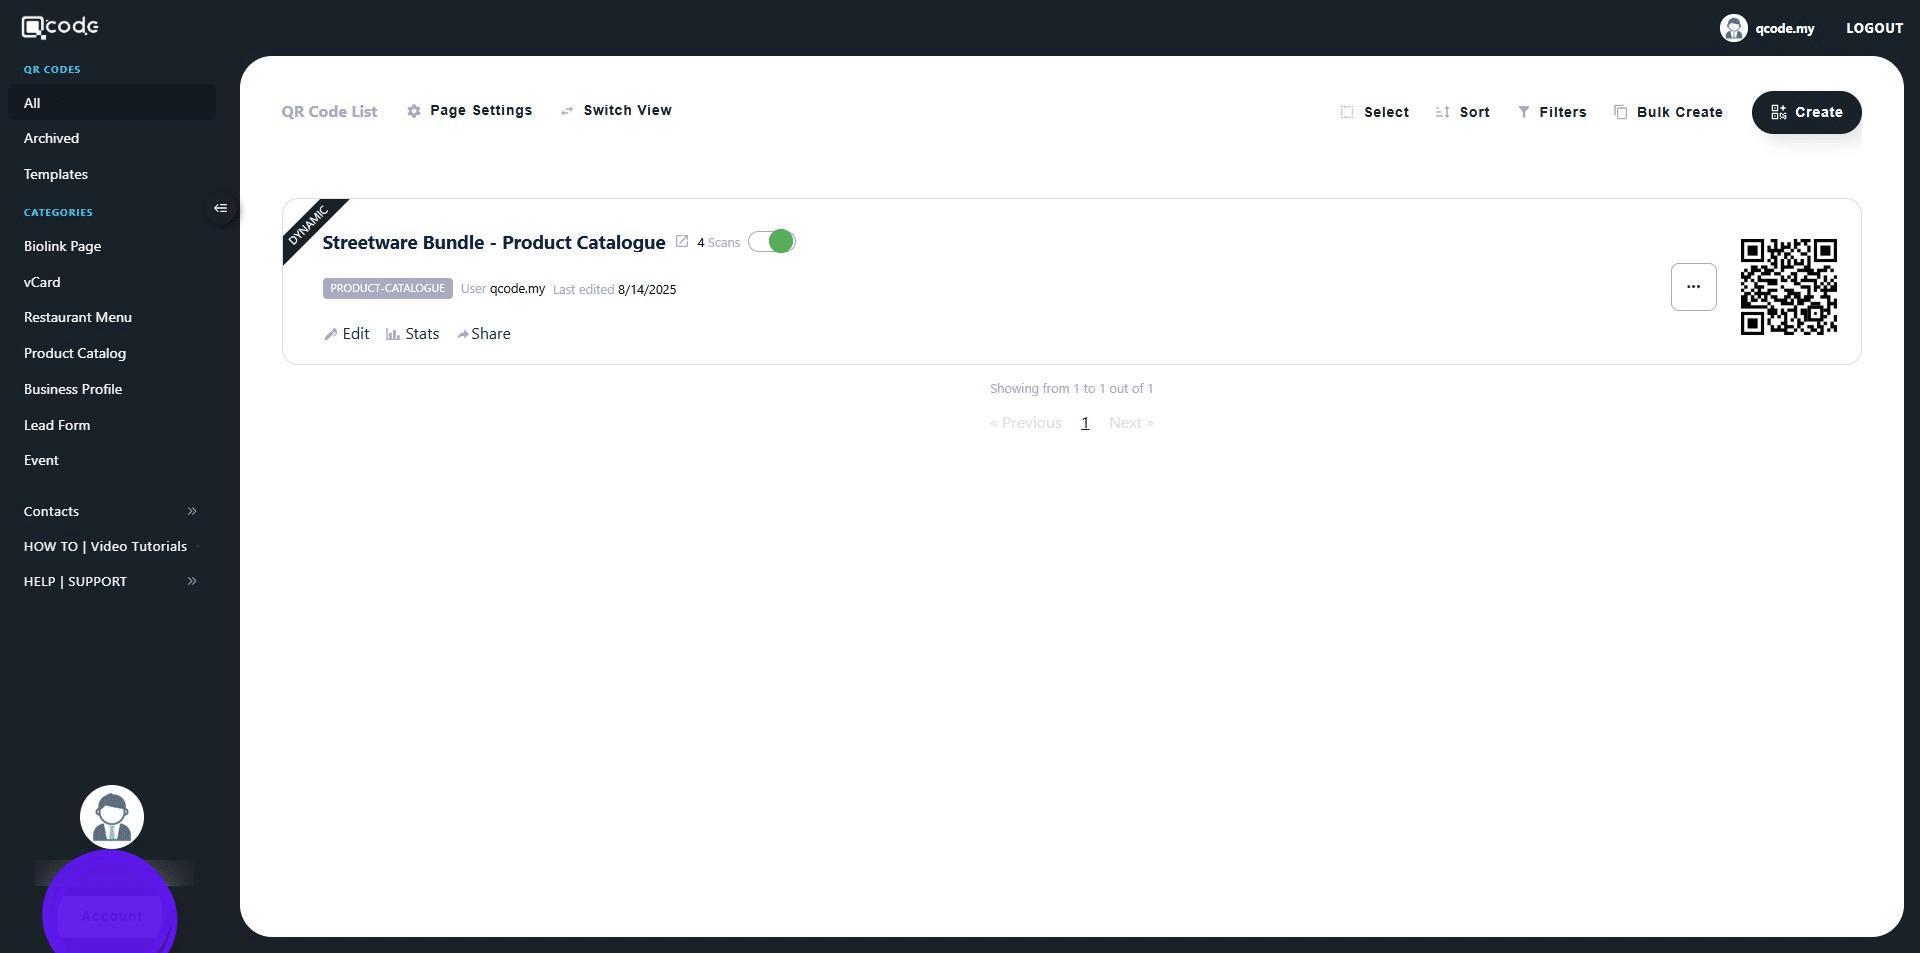
Task: Click qcode.my user name in card
Action: pos(517,289)
